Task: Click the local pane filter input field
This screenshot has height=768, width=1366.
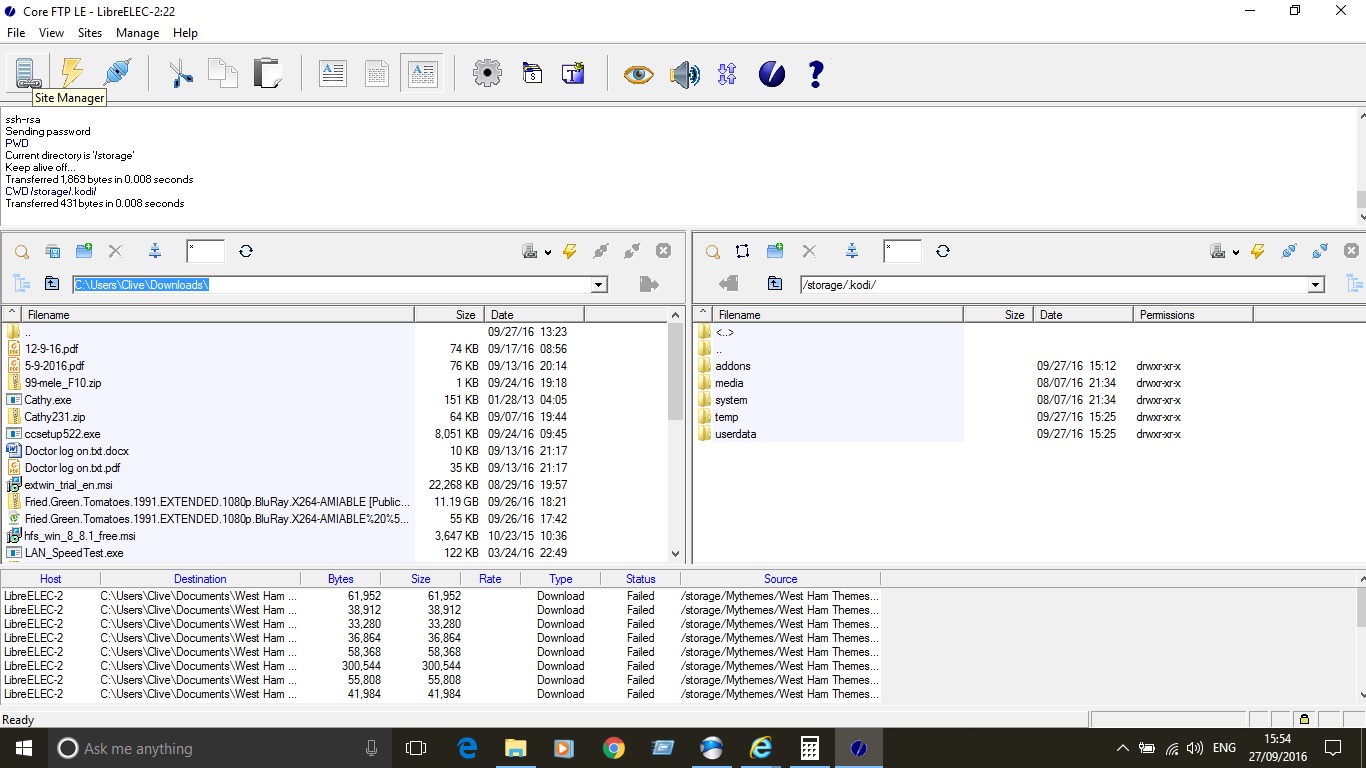Action: [205, 252]
